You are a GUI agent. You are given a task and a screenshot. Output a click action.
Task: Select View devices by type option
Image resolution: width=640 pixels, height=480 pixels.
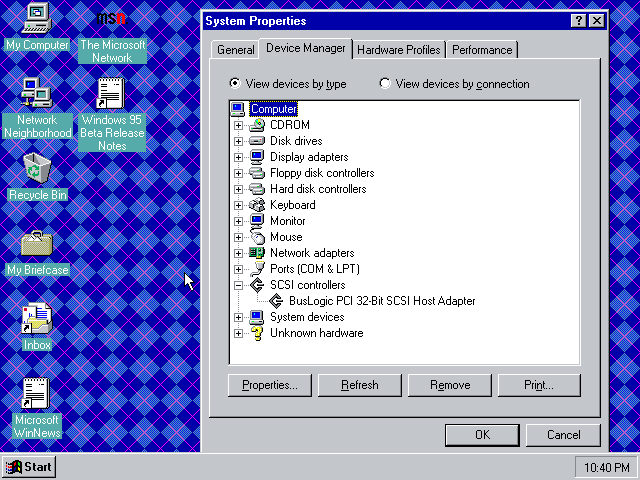288,84
